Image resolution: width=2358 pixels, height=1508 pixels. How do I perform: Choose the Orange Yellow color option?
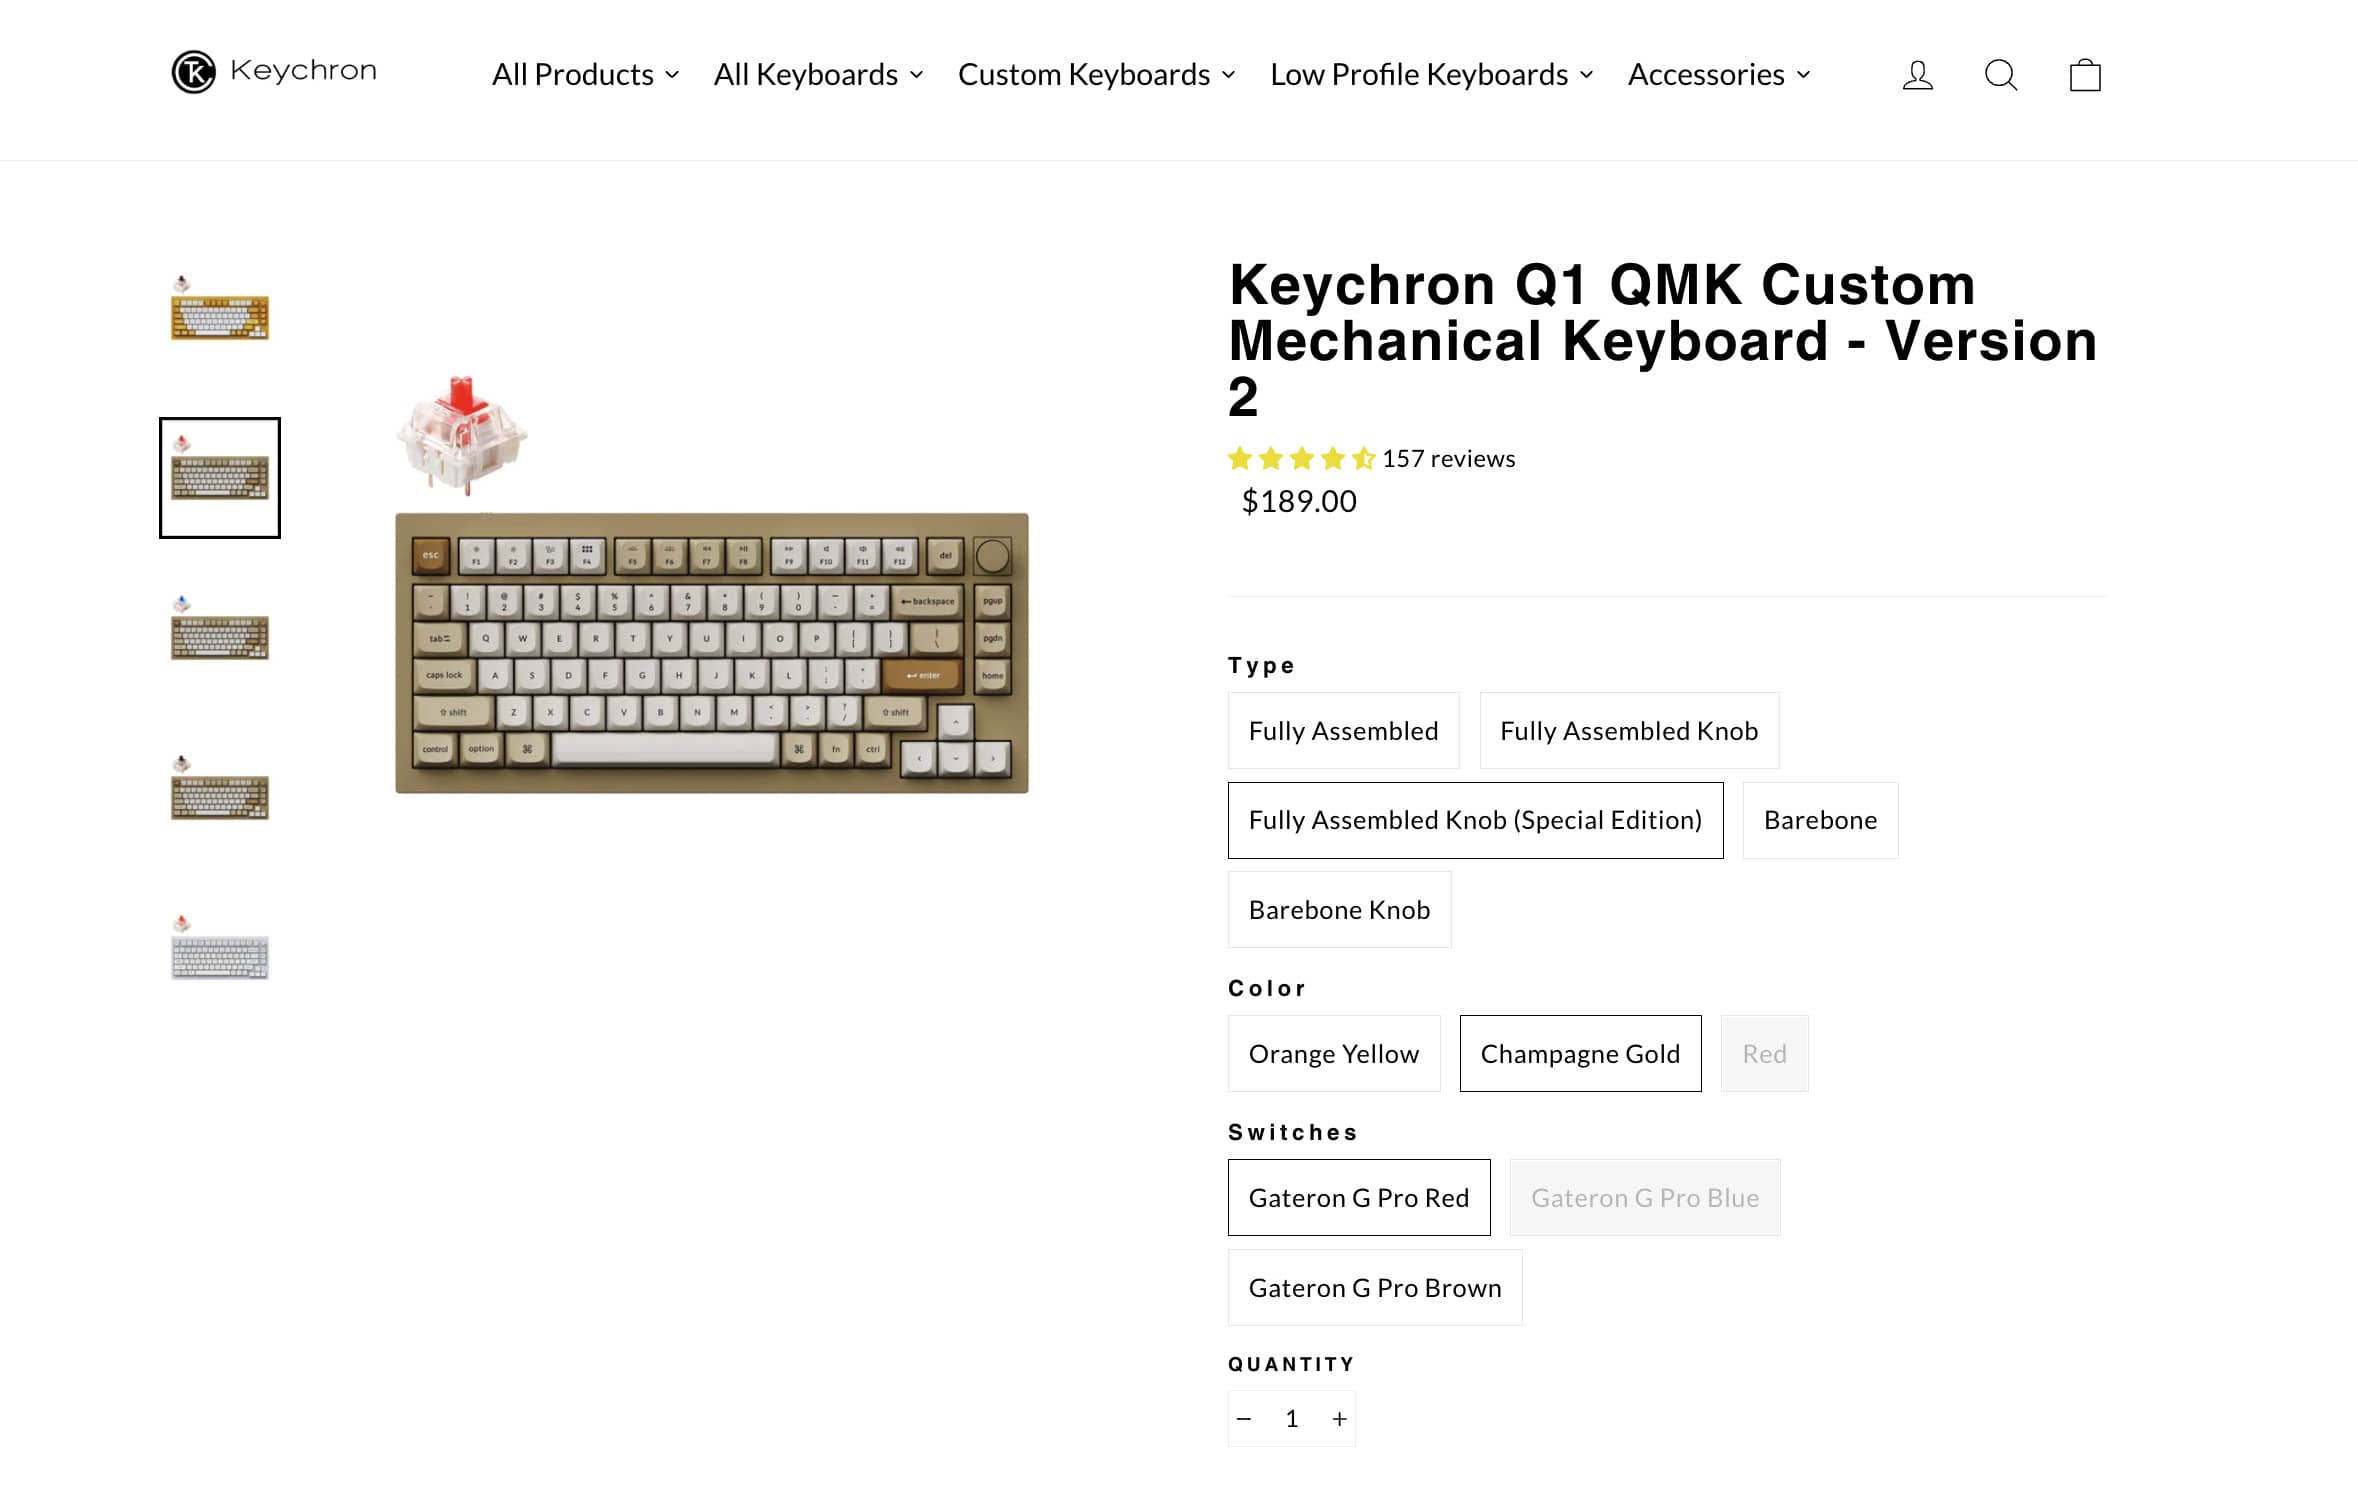1333,1054
